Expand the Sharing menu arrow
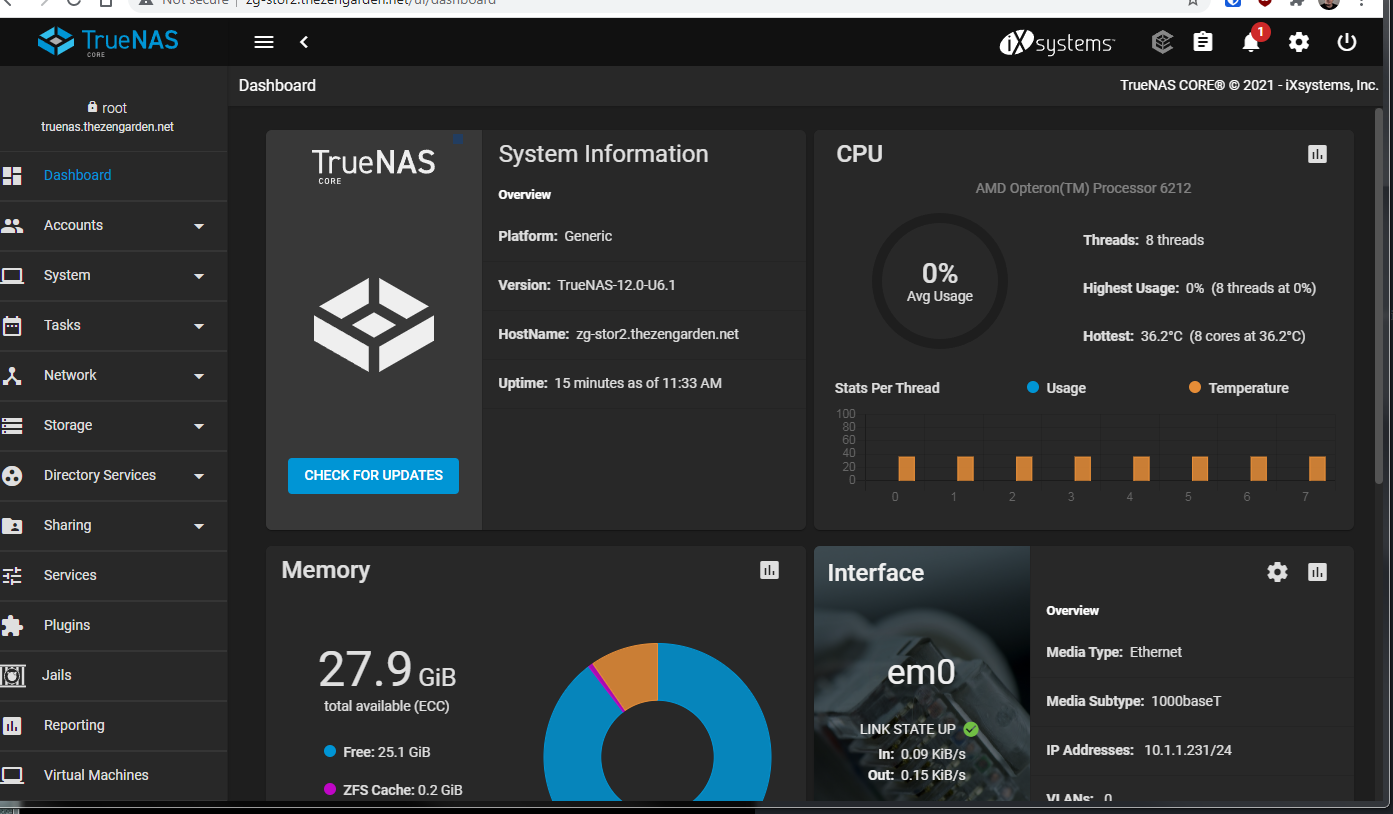 (x=199, y=526)
